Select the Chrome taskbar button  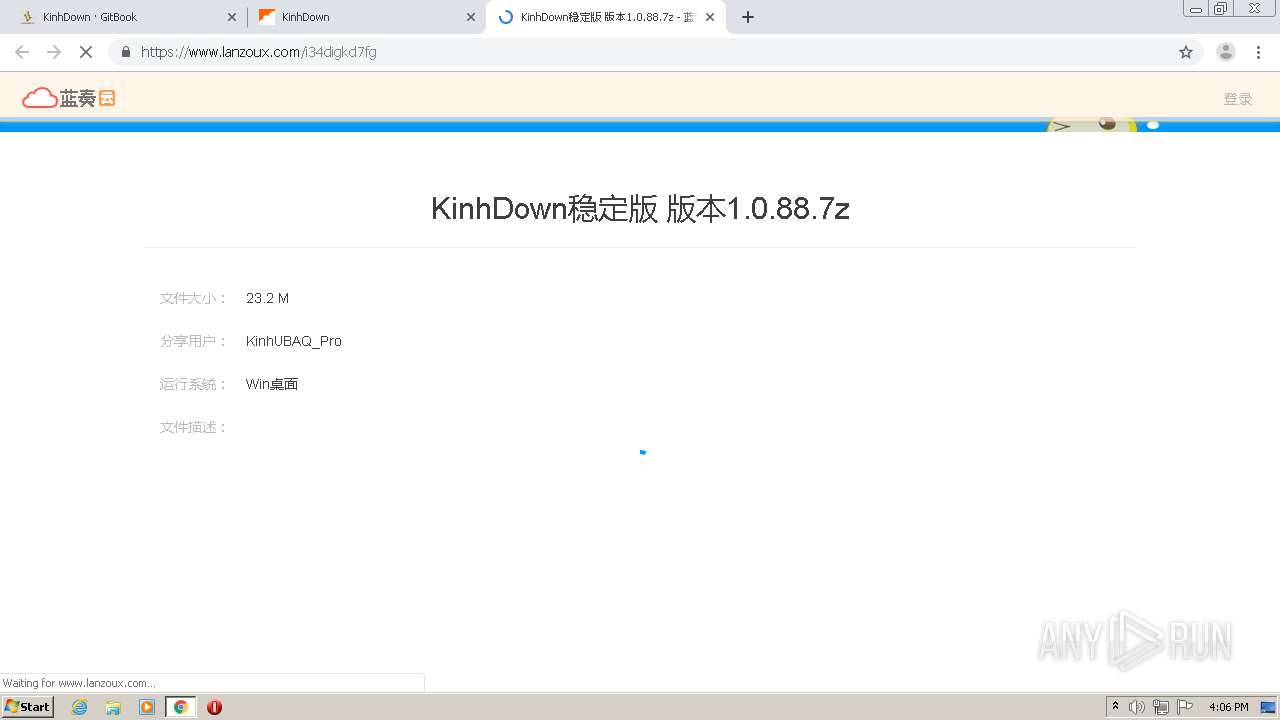[x=181, y=707]
